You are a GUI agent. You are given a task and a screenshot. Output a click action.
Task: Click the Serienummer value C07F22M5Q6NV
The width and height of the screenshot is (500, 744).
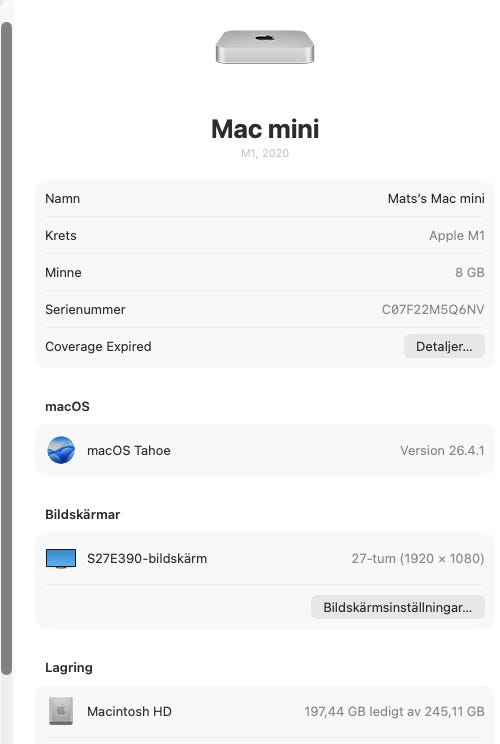(x=433, y=309)
